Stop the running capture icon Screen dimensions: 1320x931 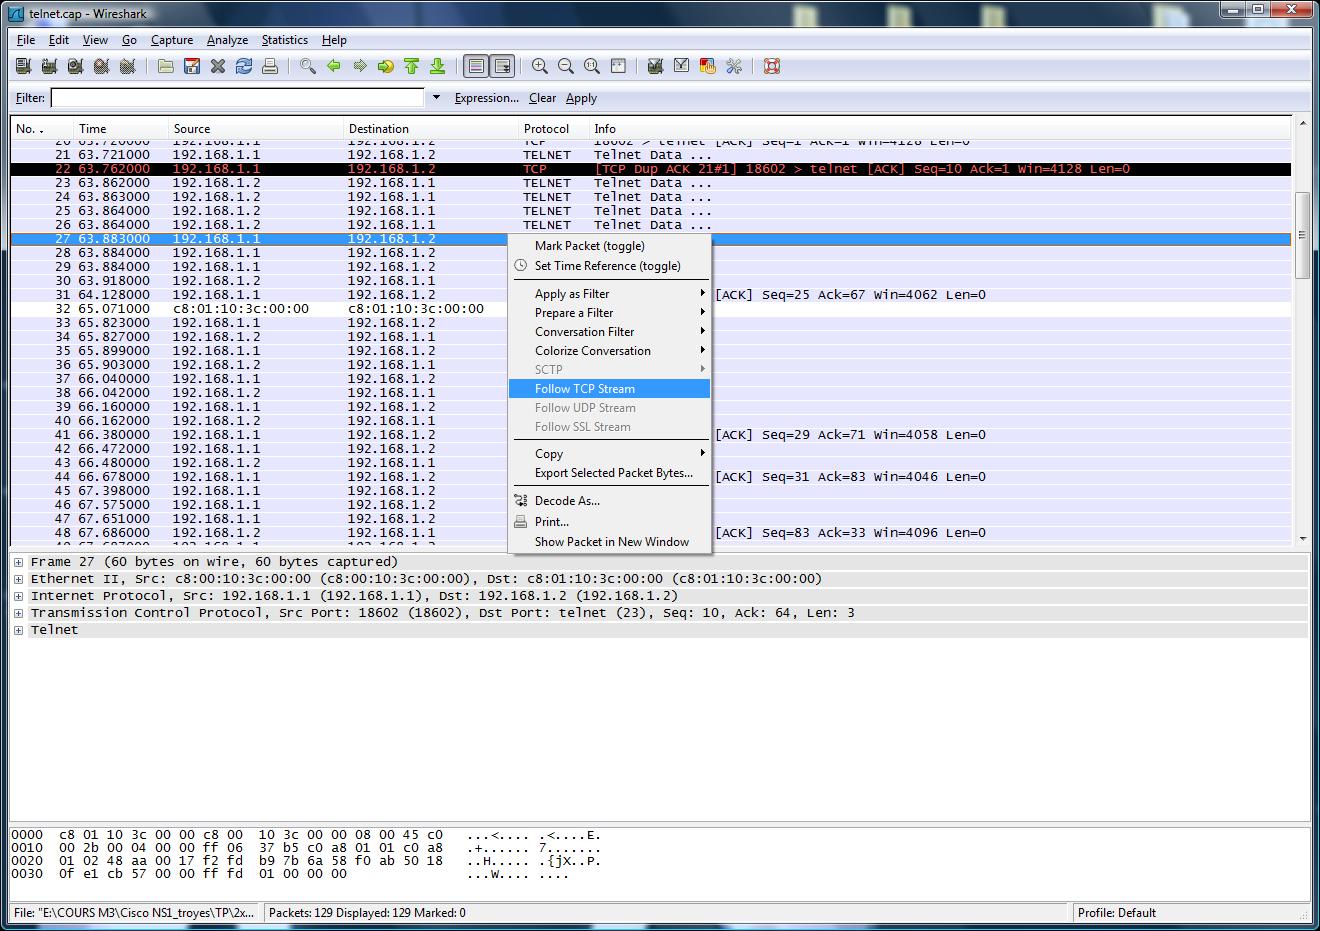(101, 66)
